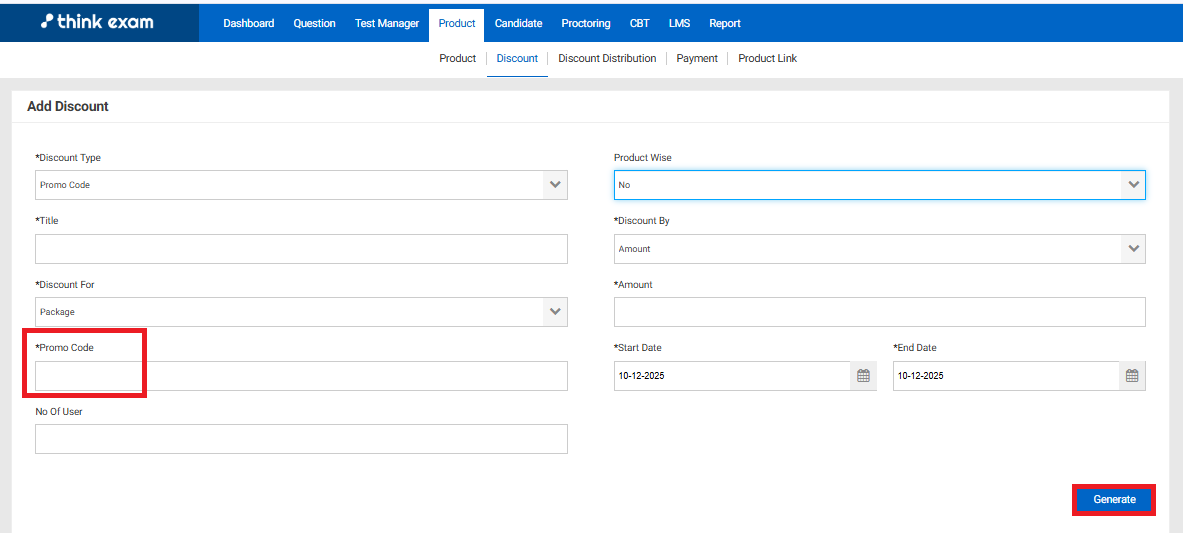Open the Test Manager menu
The height and width of the screenshot is (533, 1183).
(387, 23)
